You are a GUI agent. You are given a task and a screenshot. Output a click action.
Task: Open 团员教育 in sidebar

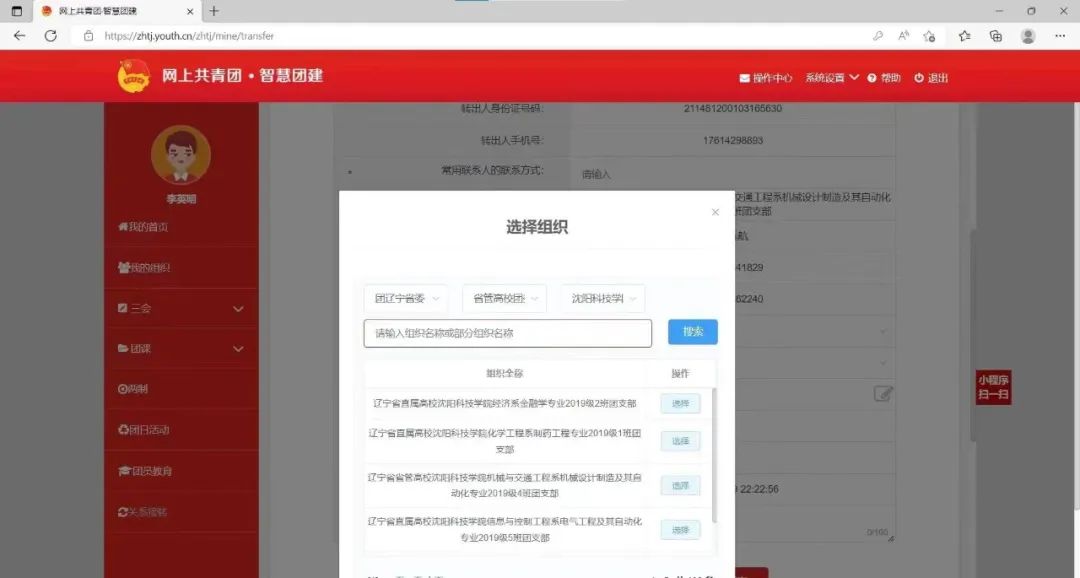[145, 471]
